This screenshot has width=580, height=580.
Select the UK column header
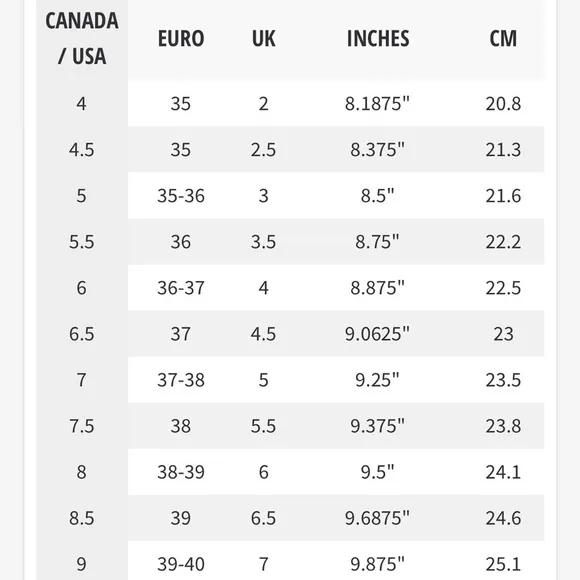(x=263, y=38)
